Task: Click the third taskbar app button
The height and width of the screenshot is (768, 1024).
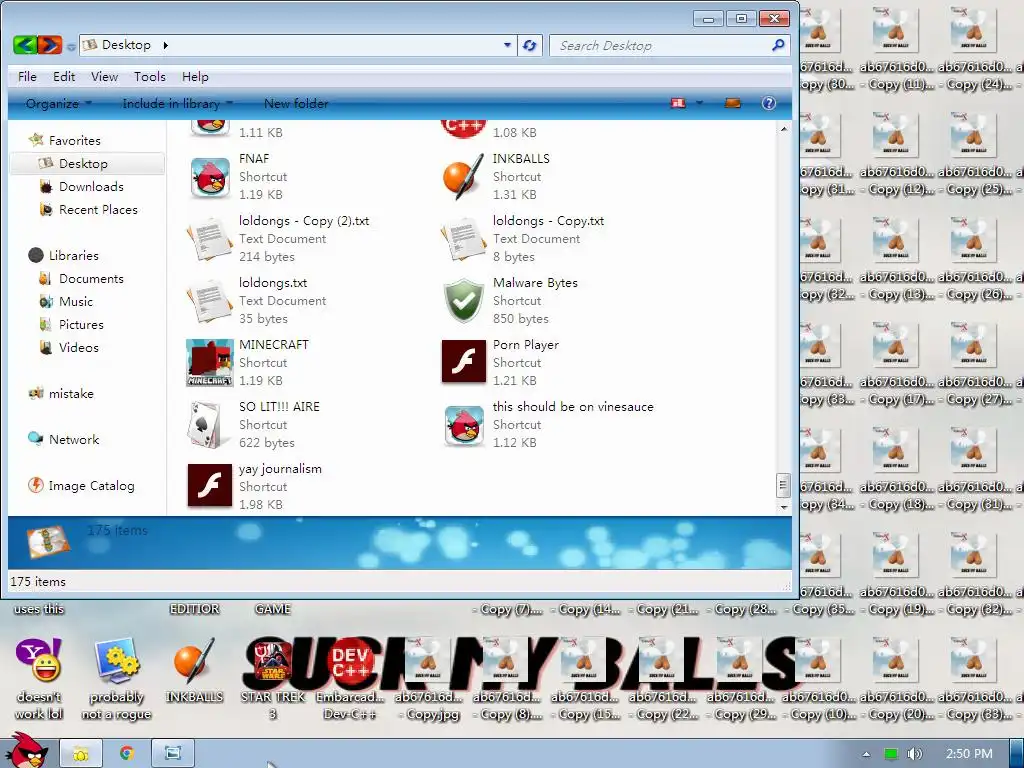Action: click(x=173, y=754)
